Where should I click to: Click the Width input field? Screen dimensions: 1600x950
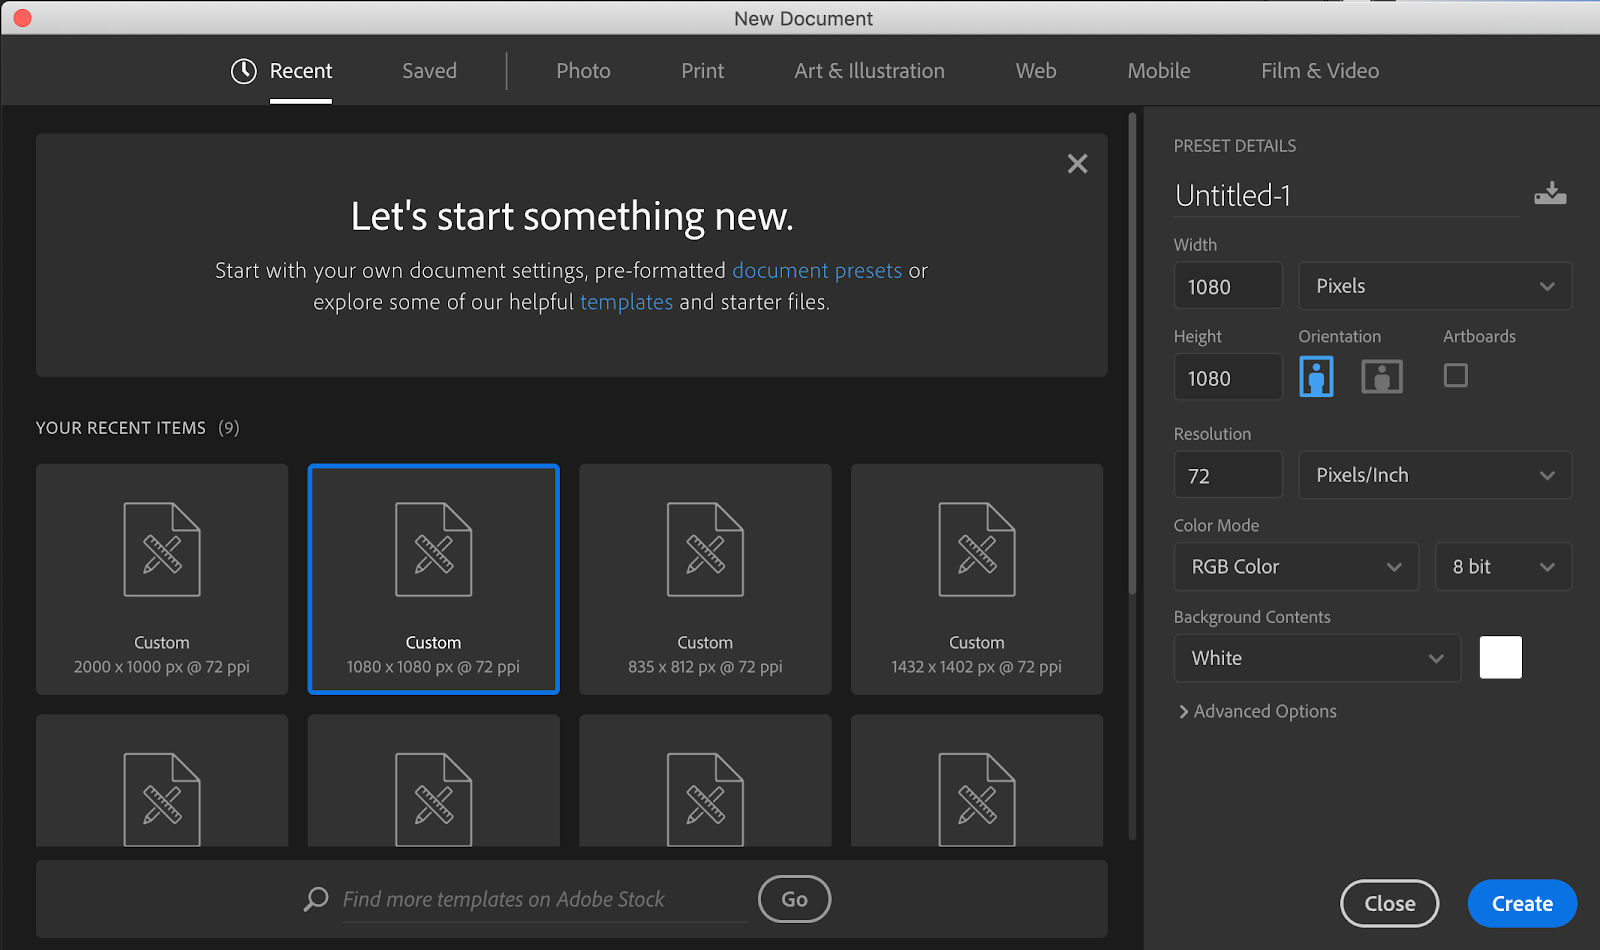(x=1228, y=286)
